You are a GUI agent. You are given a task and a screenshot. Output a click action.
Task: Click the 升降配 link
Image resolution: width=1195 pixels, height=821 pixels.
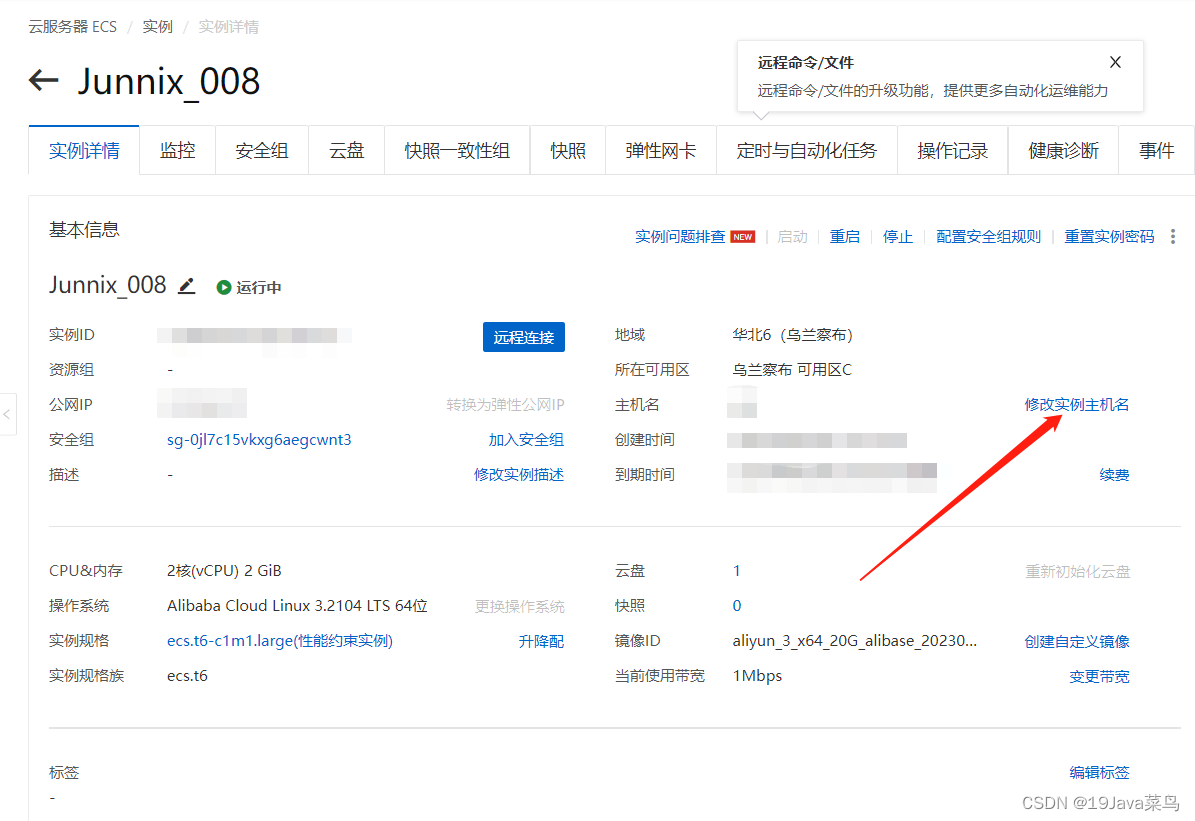click(541, 641)
